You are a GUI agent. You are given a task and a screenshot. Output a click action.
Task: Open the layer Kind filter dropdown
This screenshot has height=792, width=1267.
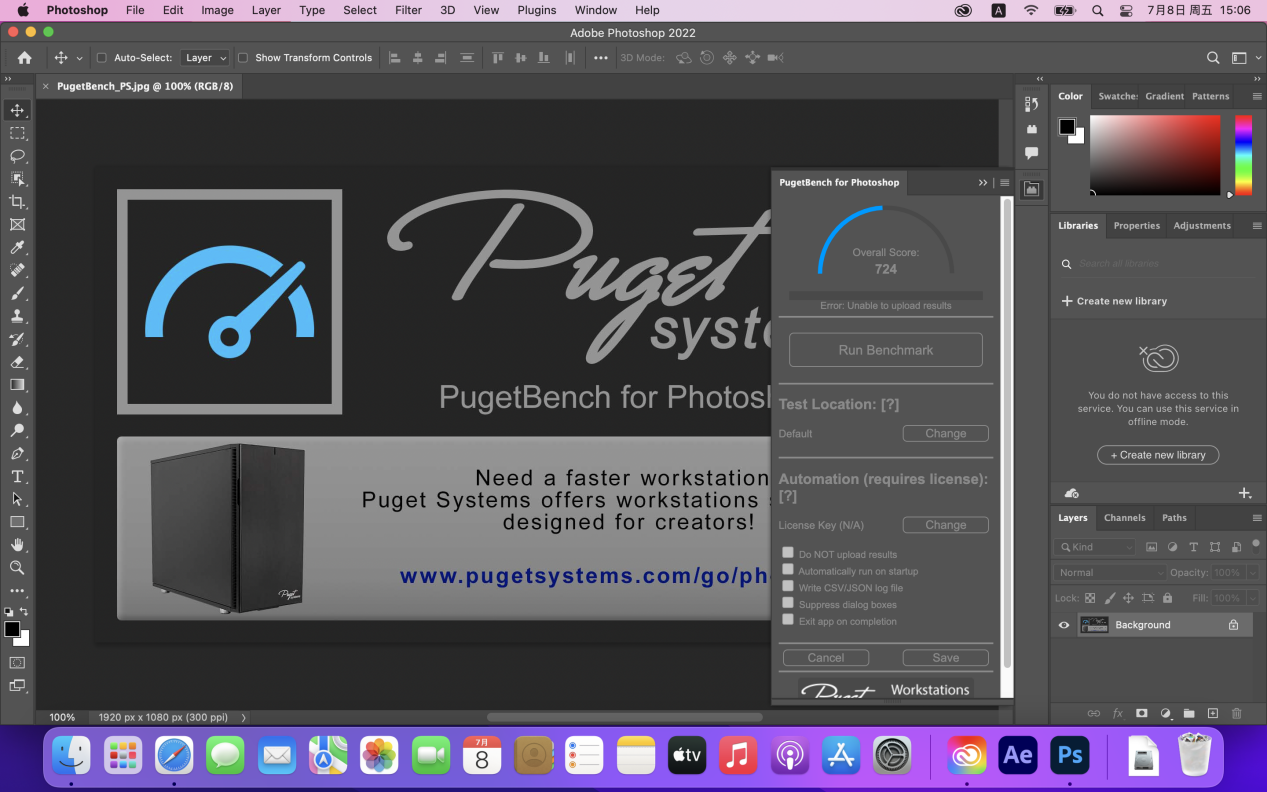pos(1095,547)
